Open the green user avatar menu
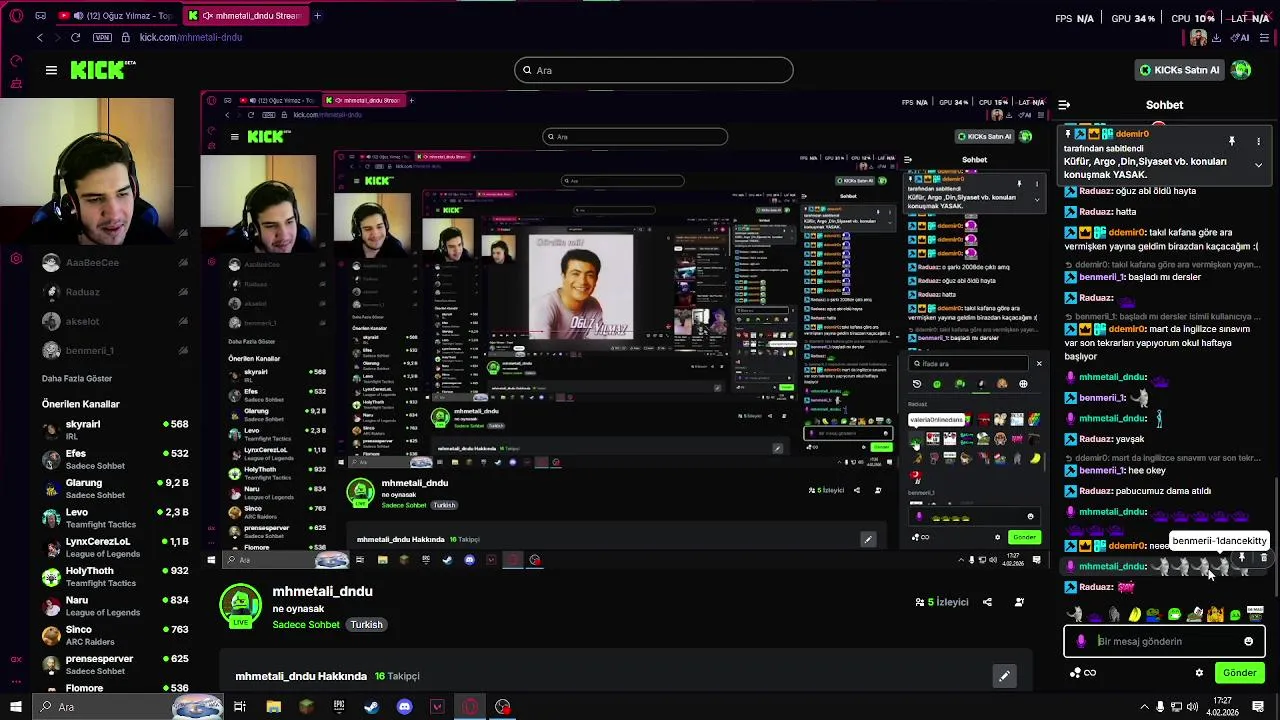 click(x=1241, y=70)
